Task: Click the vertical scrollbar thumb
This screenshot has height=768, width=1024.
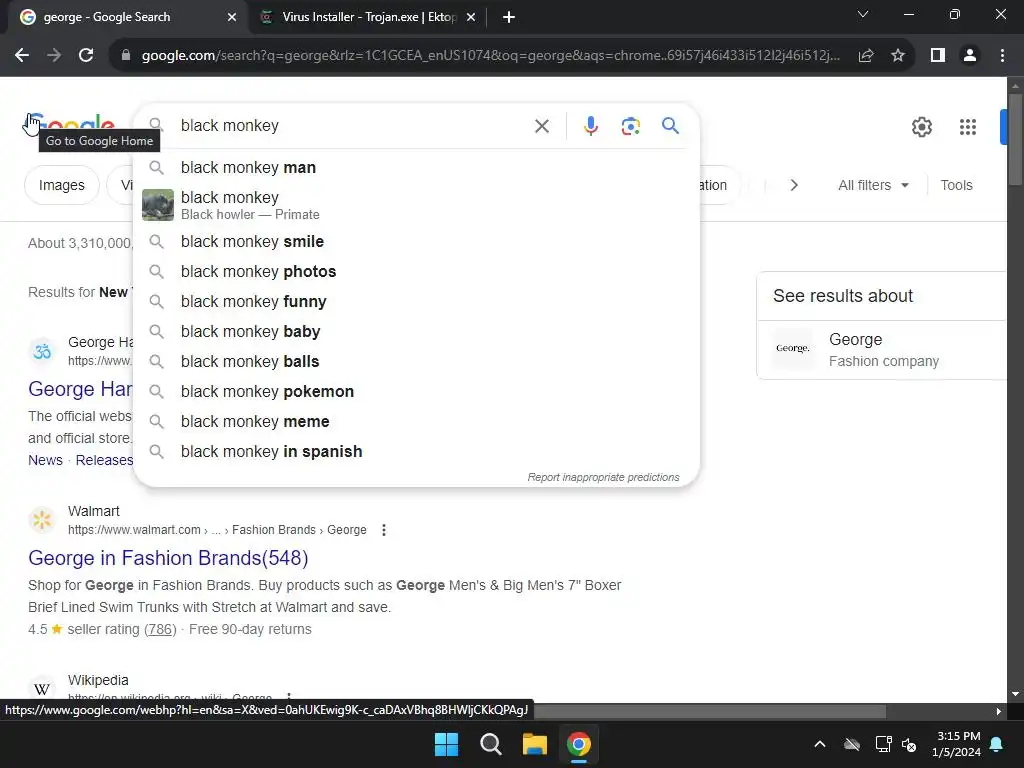Action: click(1015, 139)
